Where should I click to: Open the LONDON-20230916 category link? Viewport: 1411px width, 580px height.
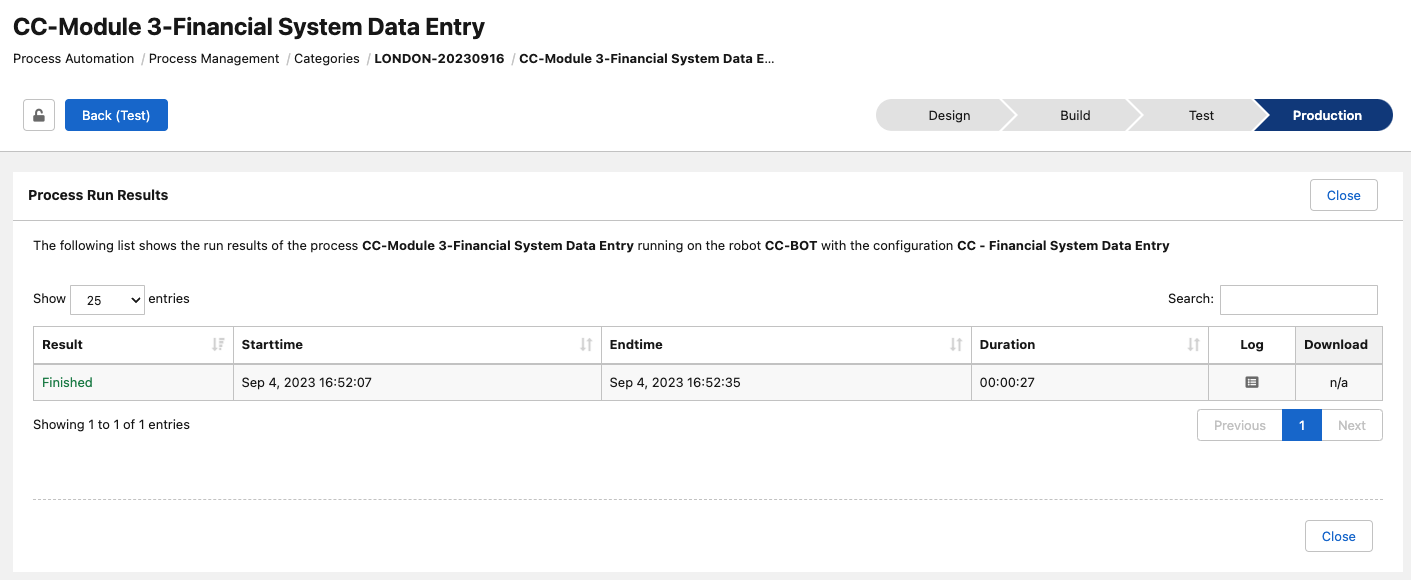(440, 58)
